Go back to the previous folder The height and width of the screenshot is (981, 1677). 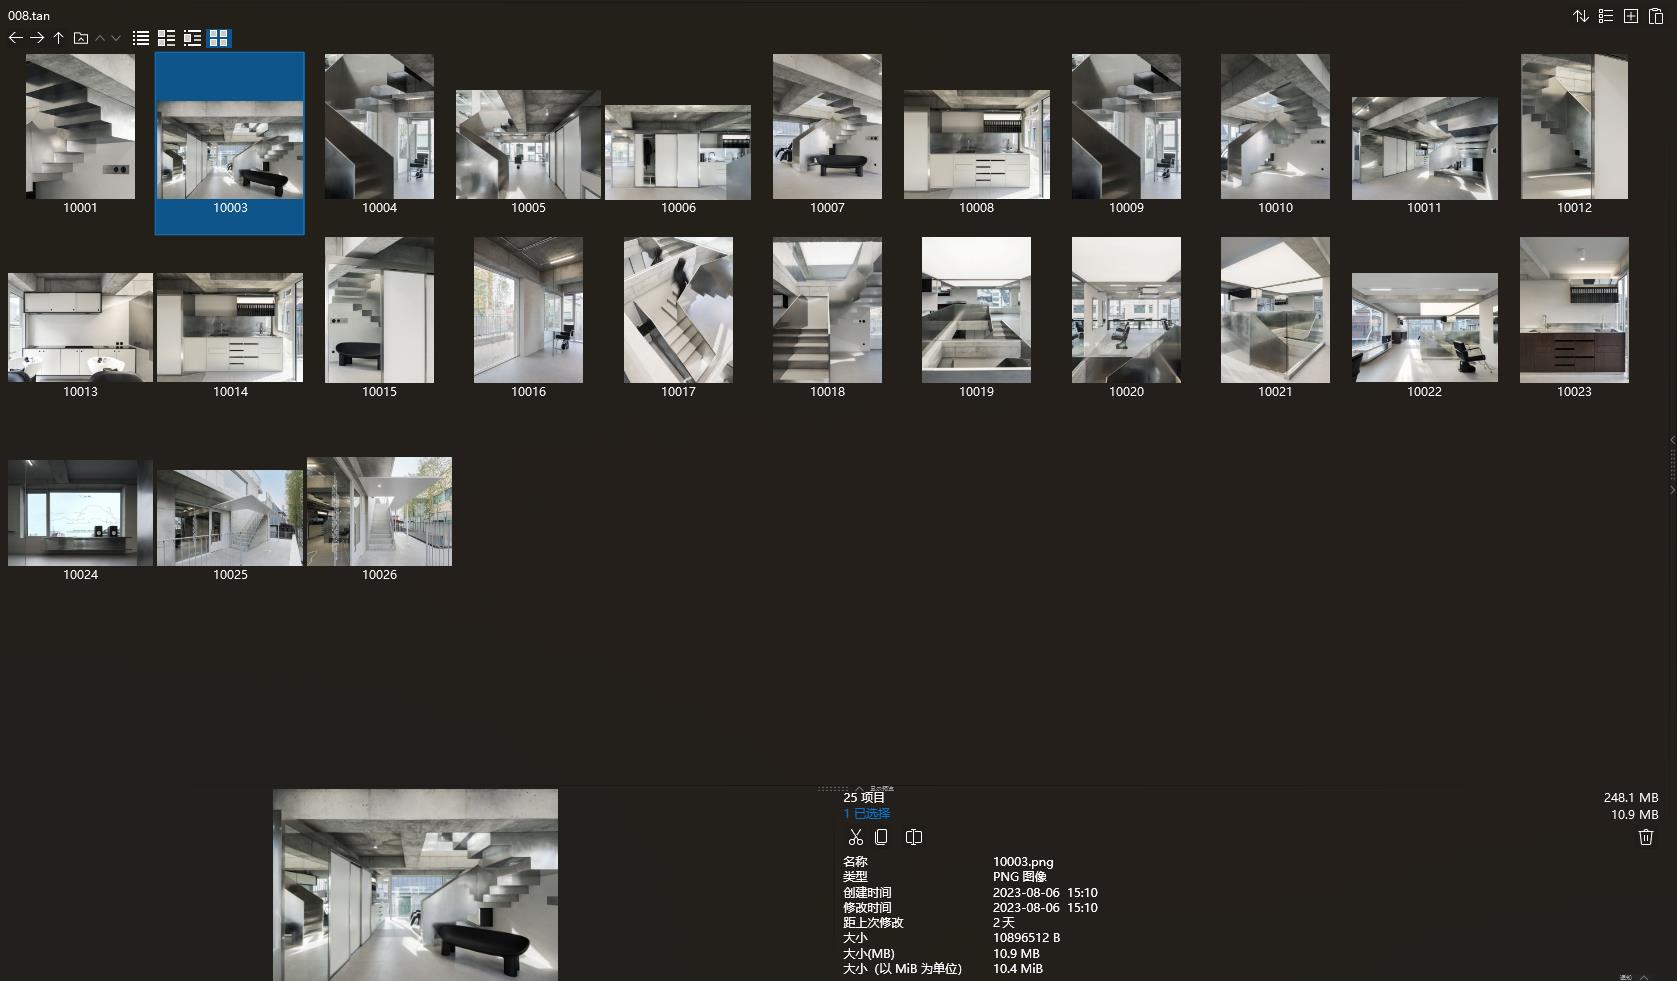(15, 38)
